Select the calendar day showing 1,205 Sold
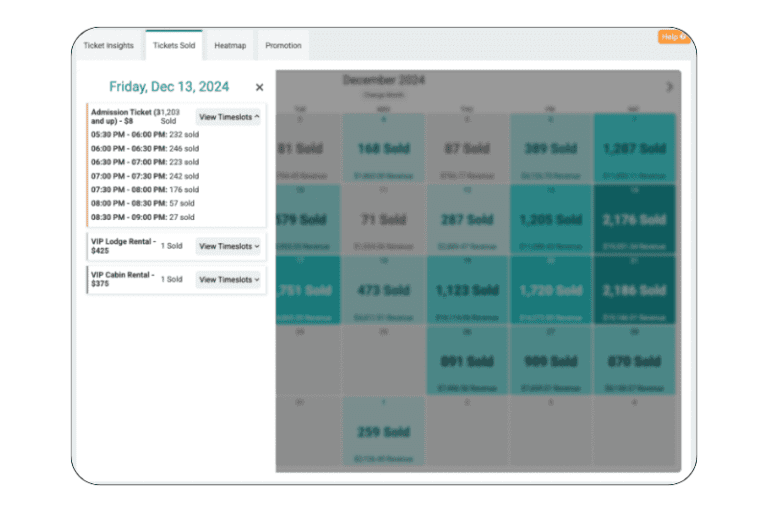Viewport: 768px width, 512px height. (550, 219)
